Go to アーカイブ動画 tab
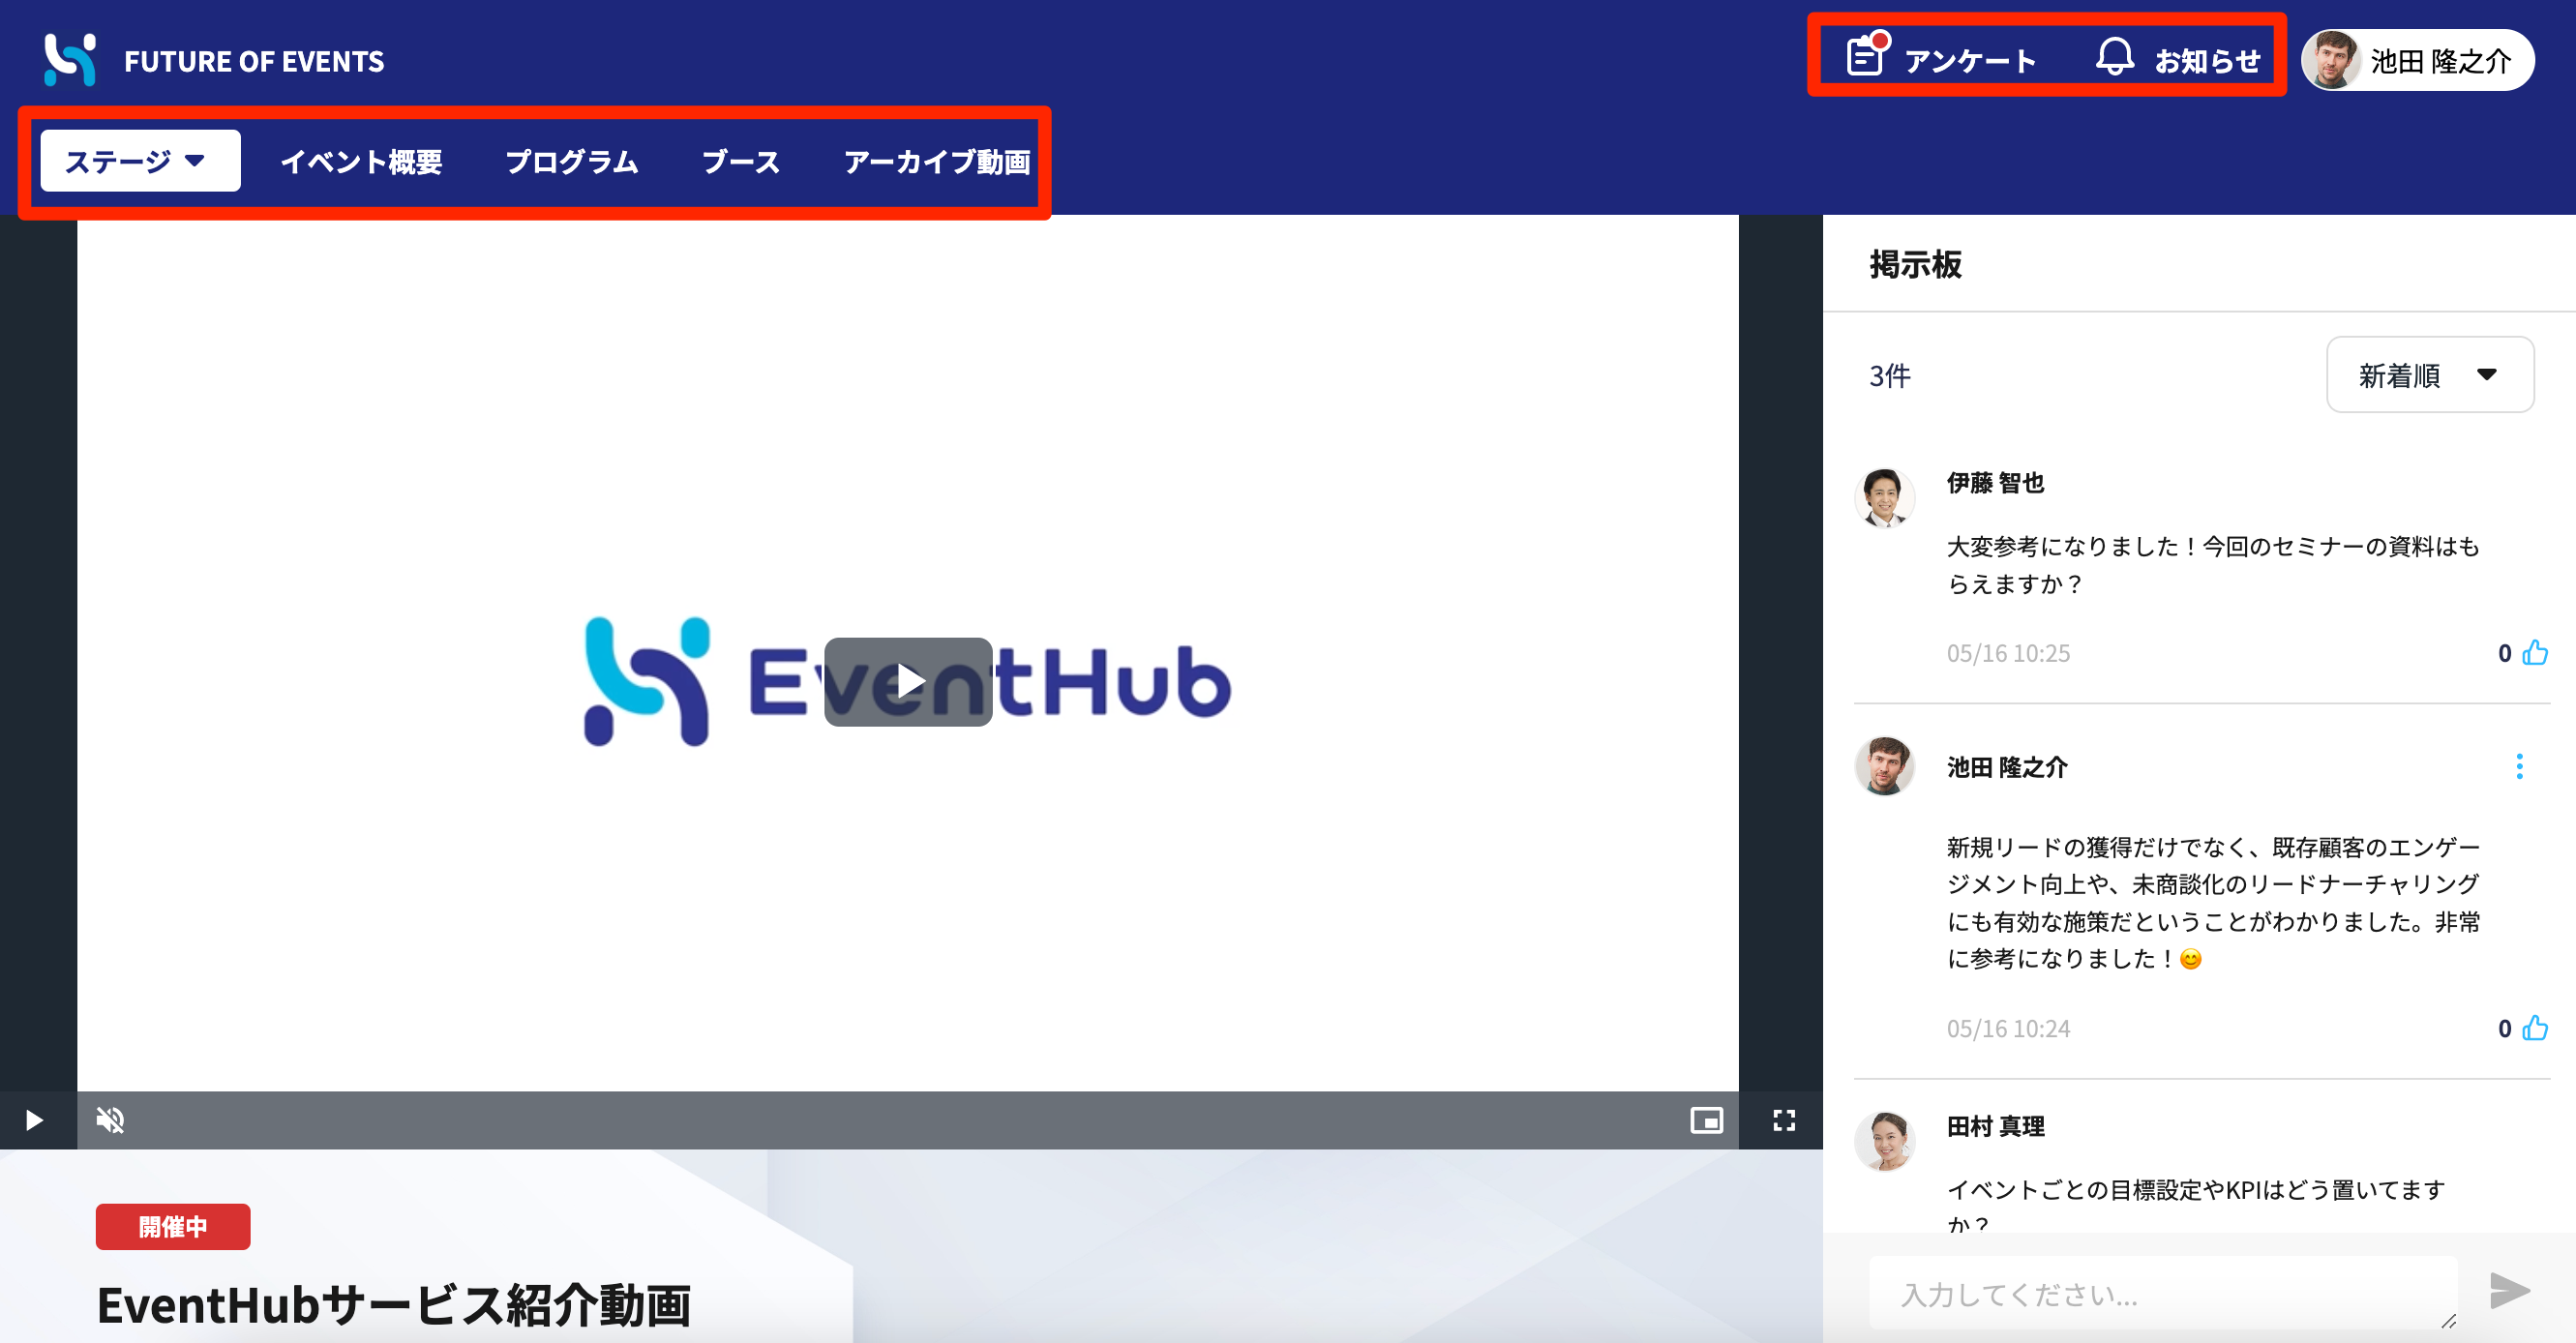This screenshot has width=2576, height=1343. (937, 161)
